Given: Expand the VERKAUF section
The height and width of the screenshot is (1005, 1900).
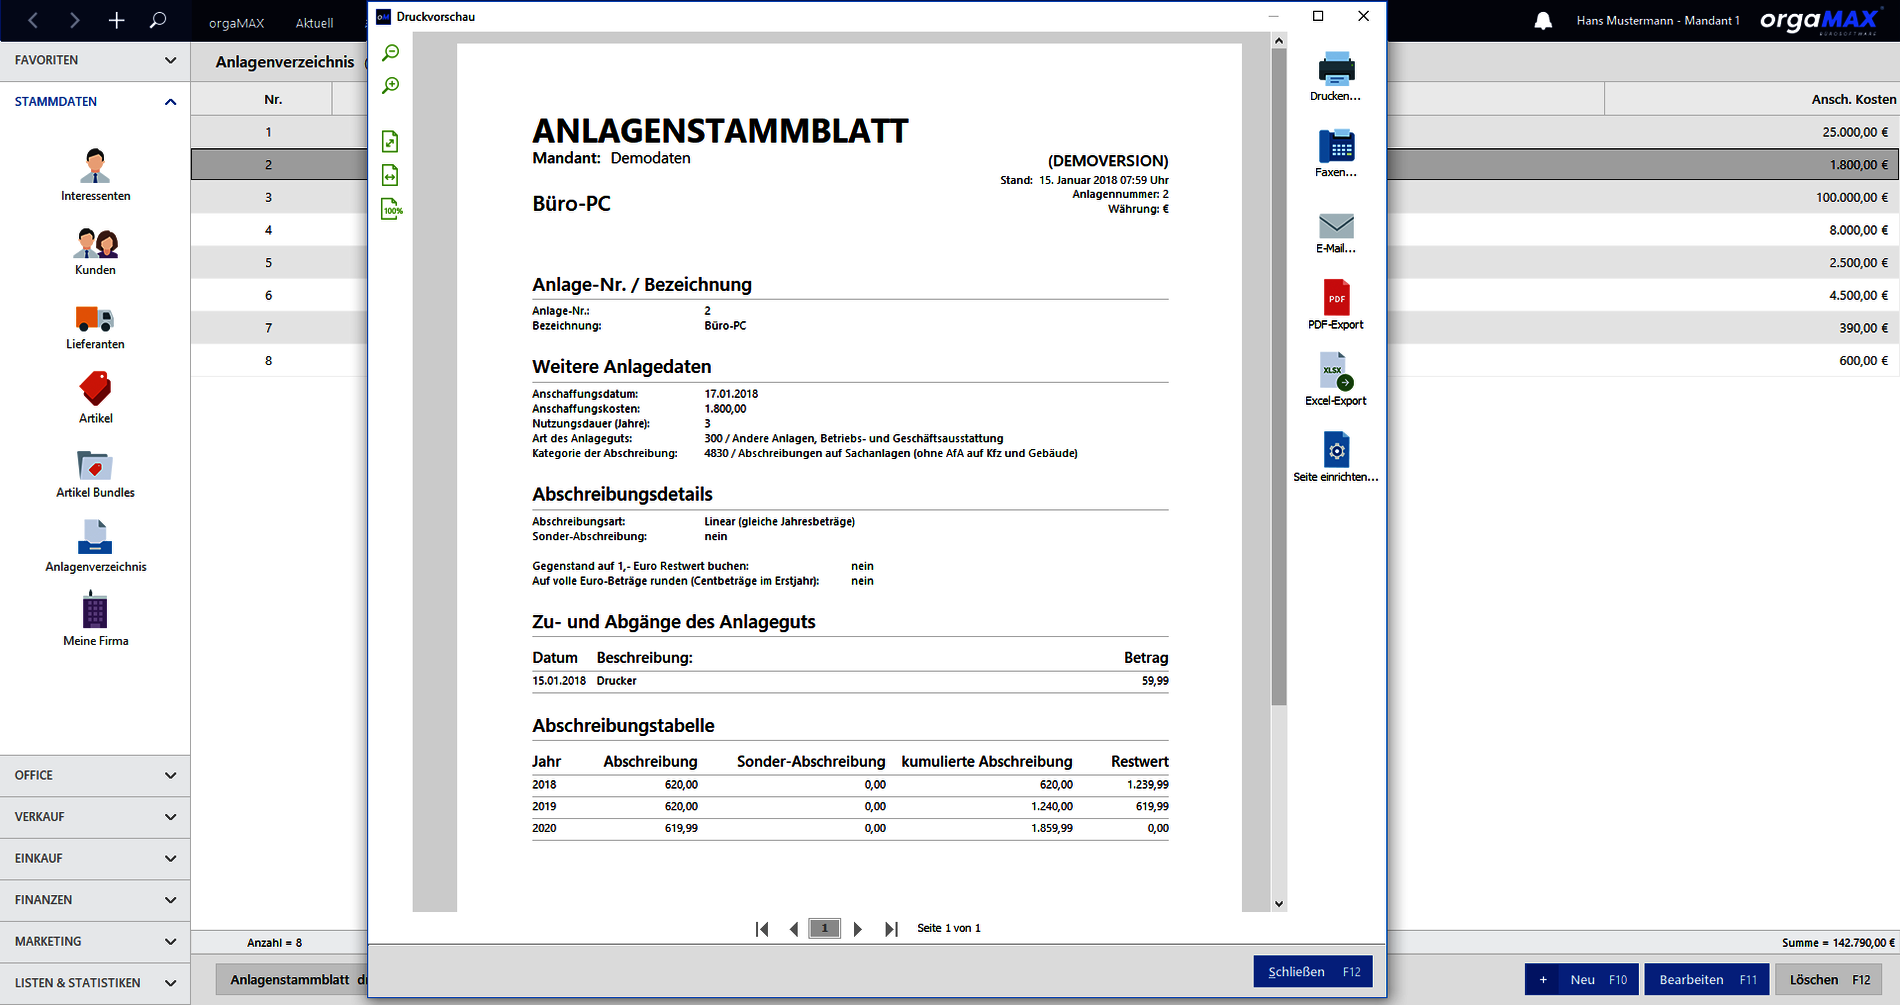Looking at the screenshot, I should pyautogui.click(x=95, y=817).
